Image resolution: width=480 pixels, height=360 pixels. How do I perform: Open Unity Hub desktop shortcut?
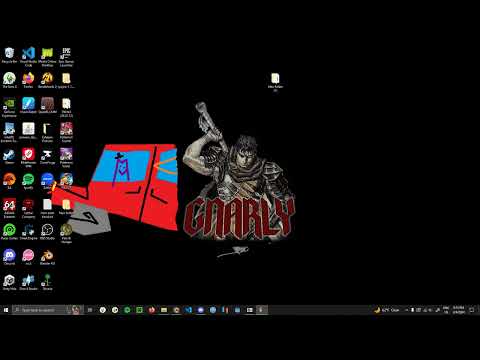click(x=9, y=283)
